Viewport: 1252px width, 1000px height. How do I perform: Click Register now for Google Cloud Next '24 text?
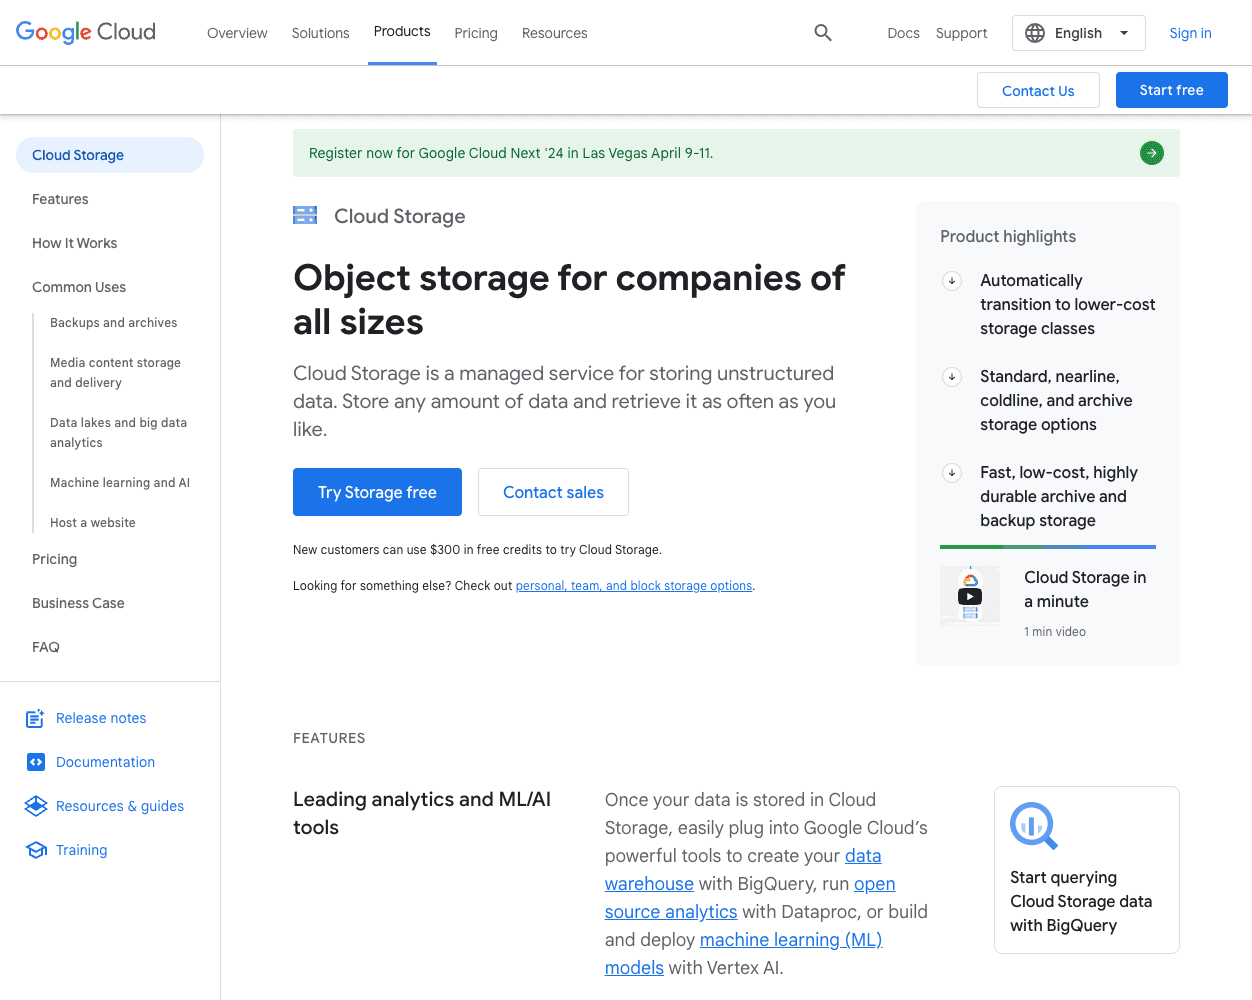pyautogui.click(x=511, y=153)
